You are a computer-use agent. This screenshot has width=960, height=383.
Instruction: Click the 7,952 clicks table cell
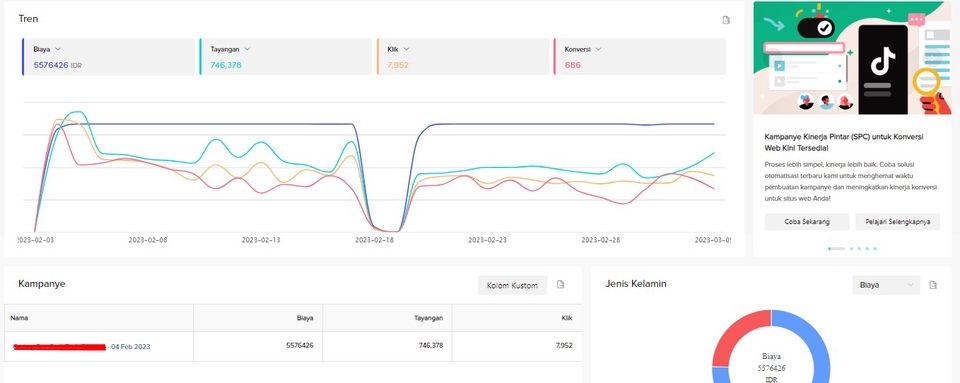pos(517,346)
